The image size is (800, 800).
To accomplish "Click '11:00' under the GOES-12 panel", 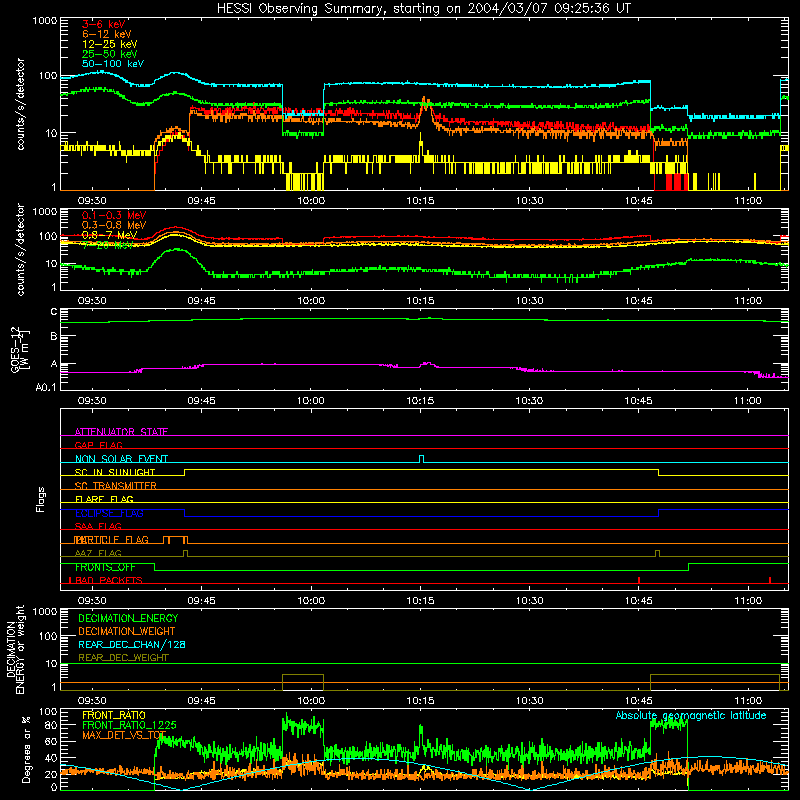I will [x=748, y=401].
